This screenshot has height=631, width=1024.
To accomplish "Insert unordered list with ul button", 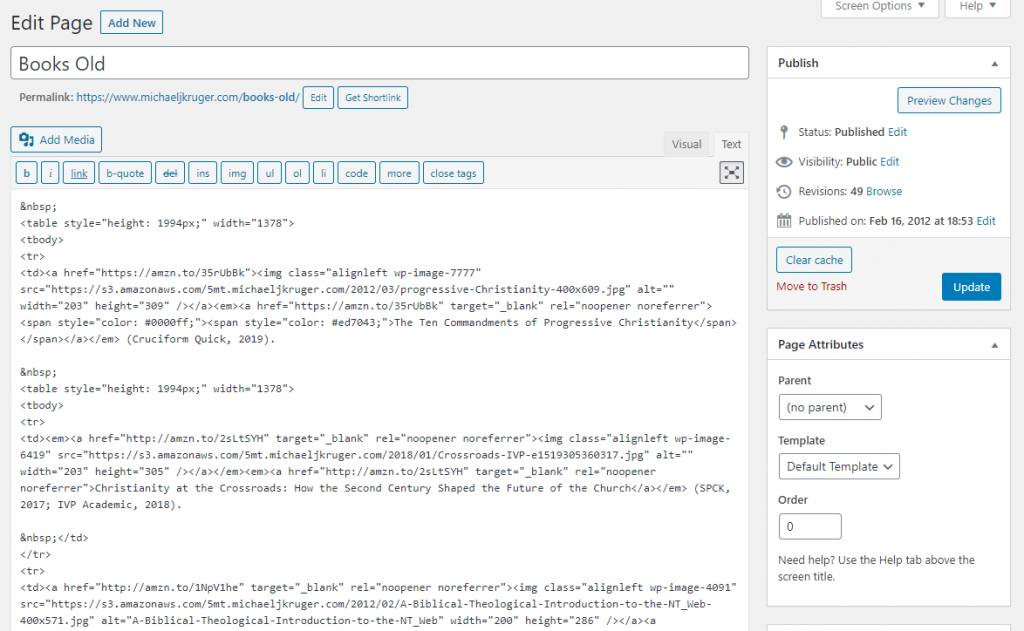I will coord(270,173).
